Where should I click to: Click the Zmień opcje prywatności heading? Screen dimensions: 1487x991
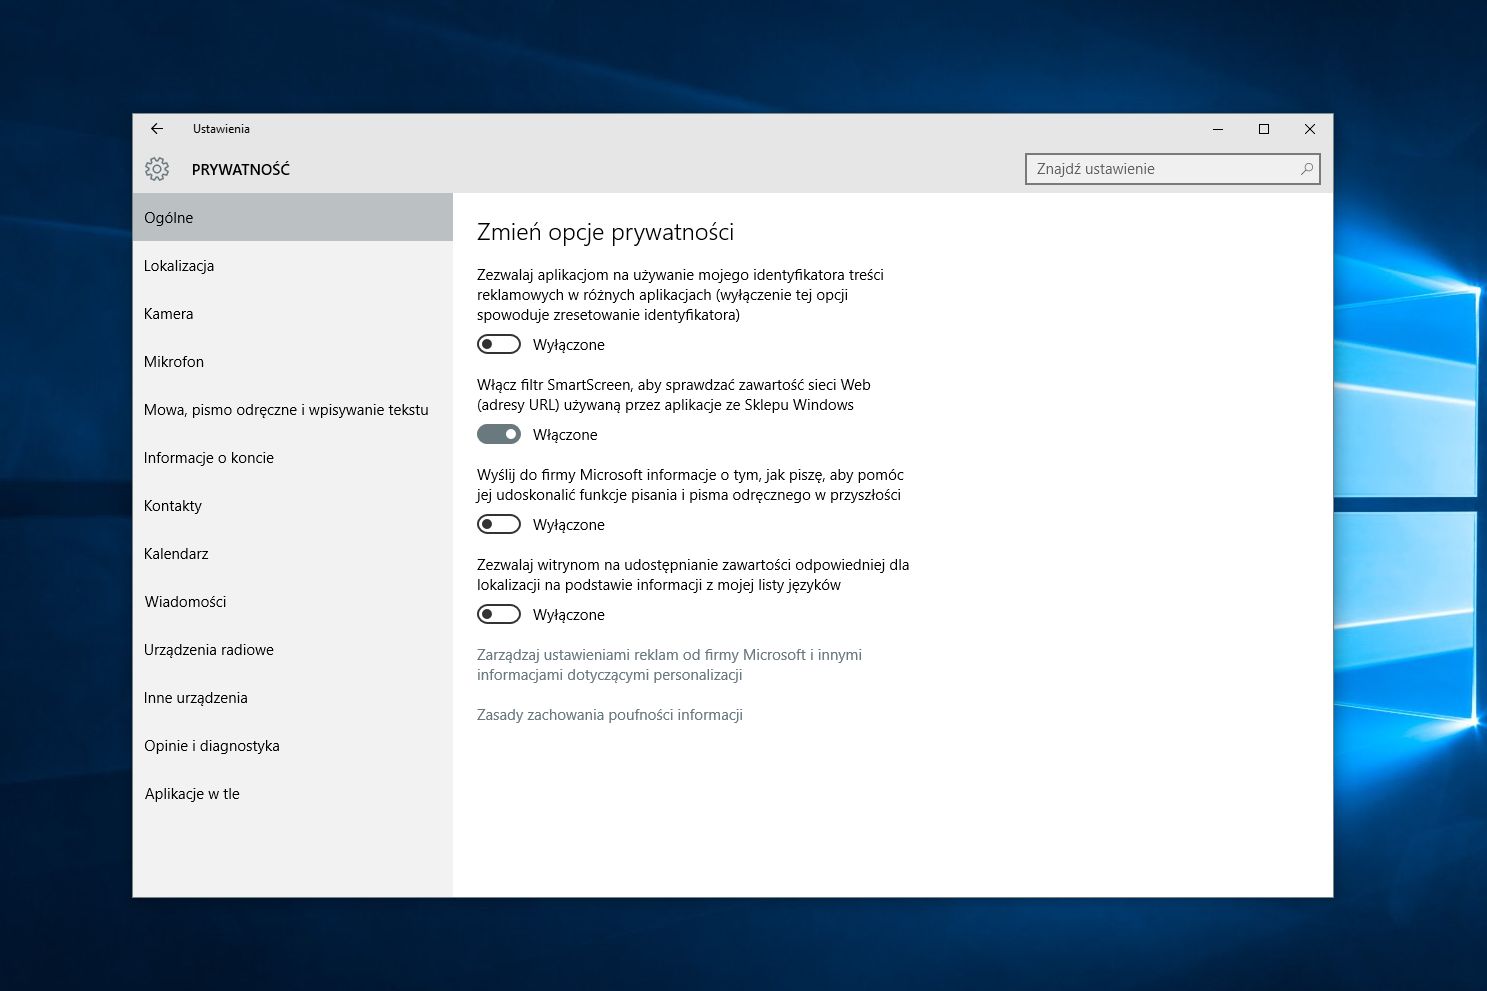point(605,232)
